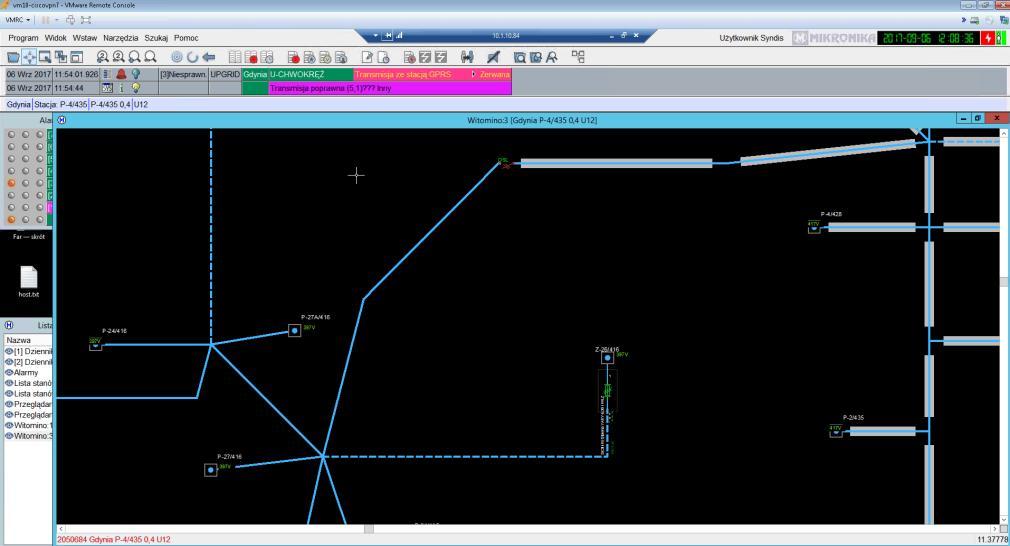Toggle eye icon for Witomino:1 row
Image resolution: width=1010 pixels, height=546 pixels.
(9, 425)
